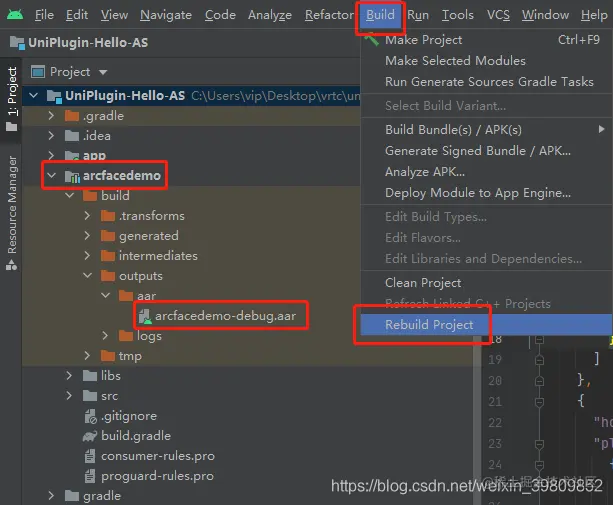Click the .idea folder icon

[72, 136]
